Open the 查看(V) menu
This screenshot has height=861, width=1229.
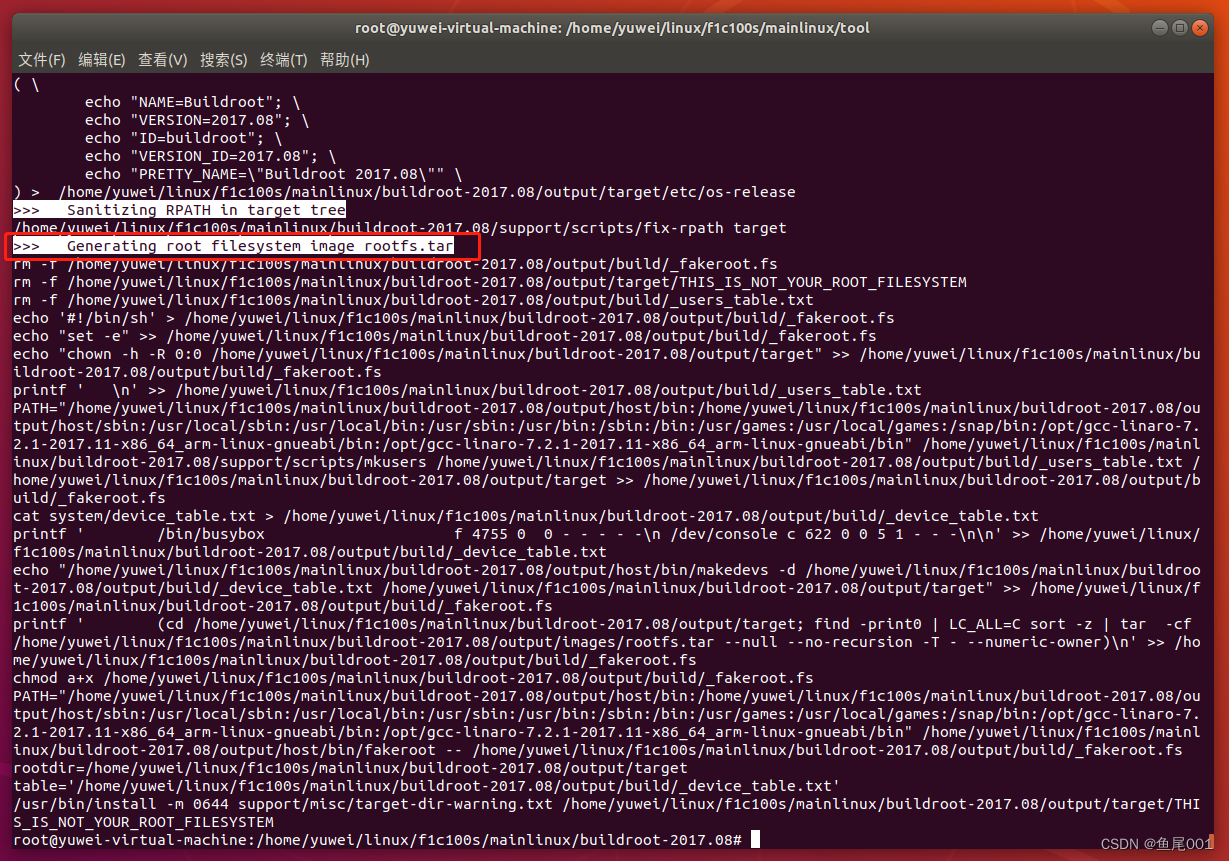coord(162,60)
